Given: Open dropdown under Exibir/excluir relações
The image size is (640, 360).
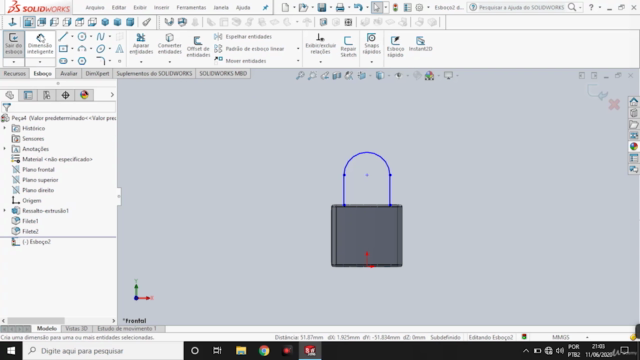Looking at the screenshot, I should point(320,62).
